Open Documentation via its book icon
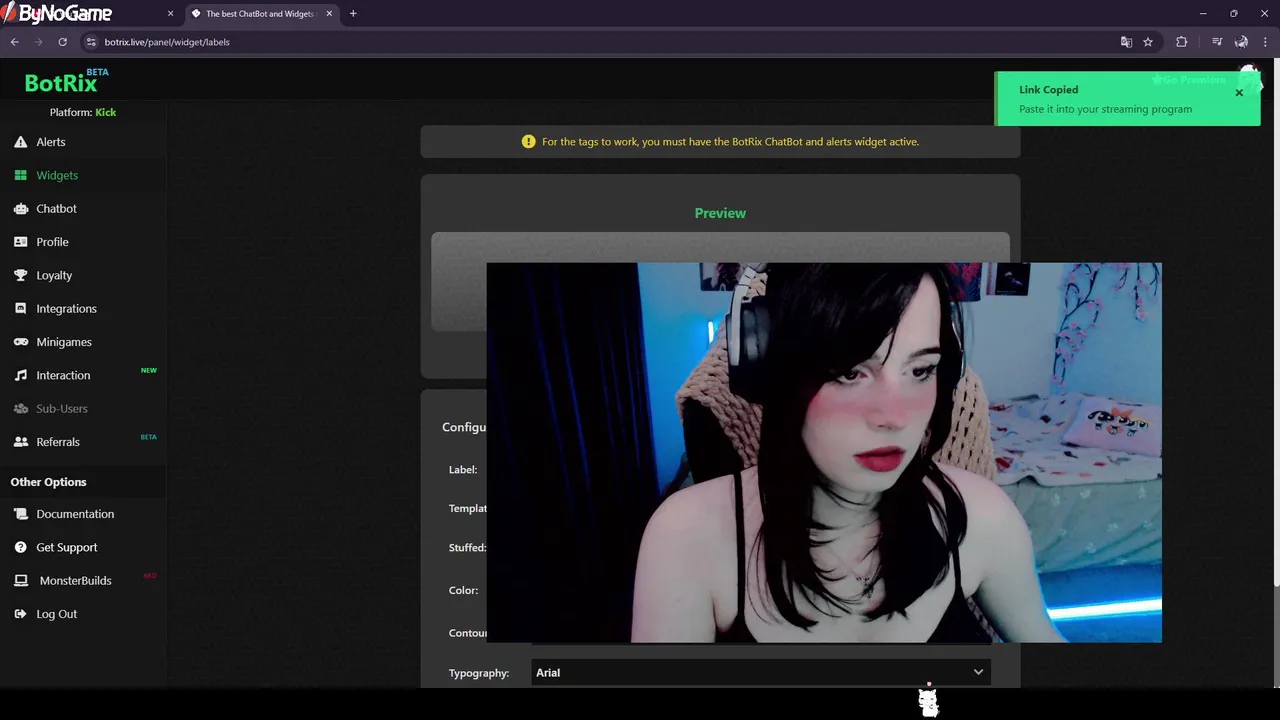 coord(20,514)
